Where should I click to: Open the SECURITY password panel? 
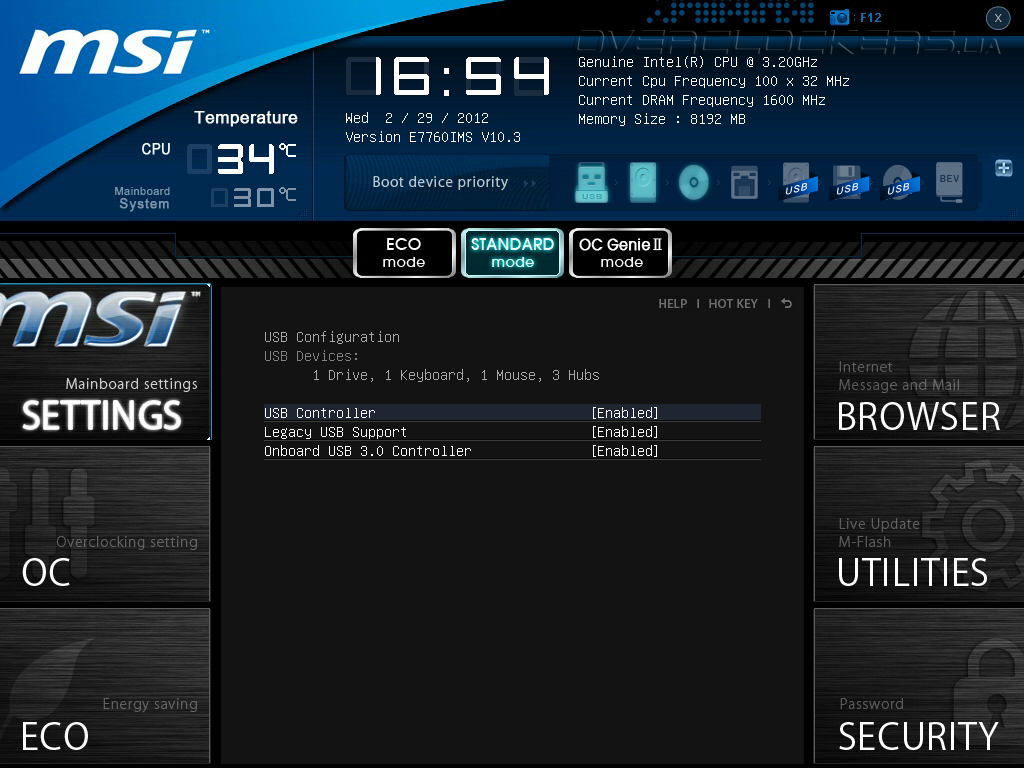(x=919, y=686)
